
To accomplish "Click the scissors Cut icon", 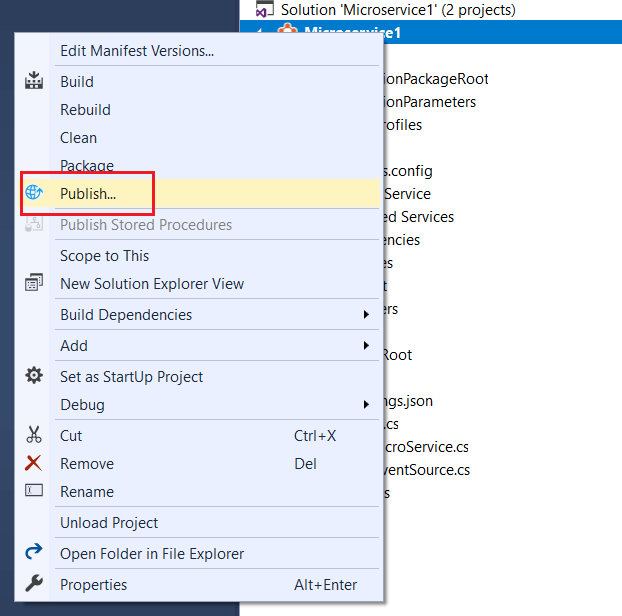I will [34, 435].
